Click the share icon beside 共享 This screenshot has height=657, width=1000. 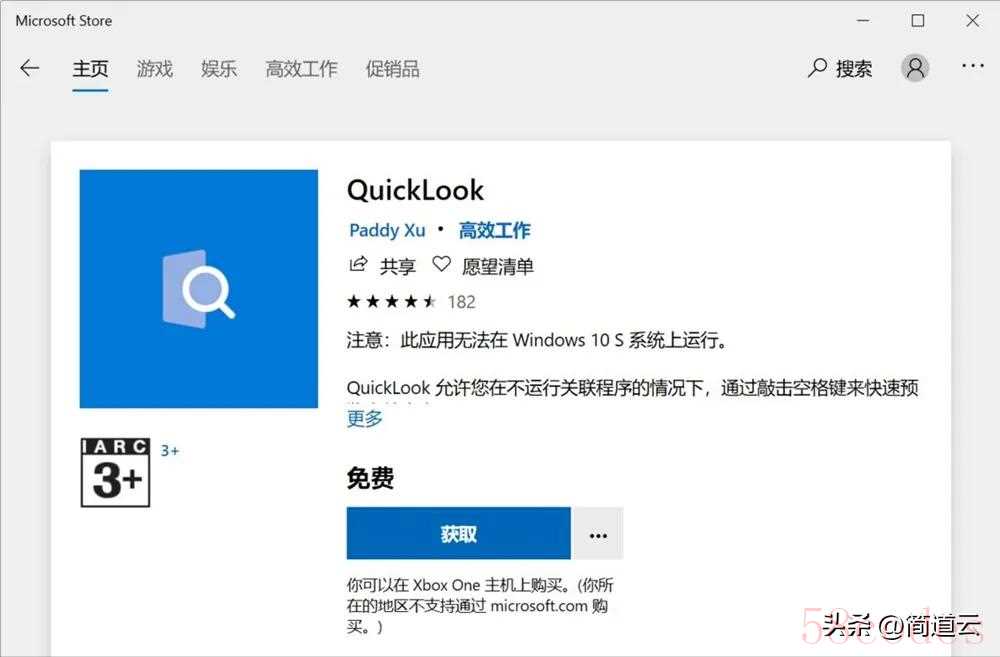coord(358,265)
